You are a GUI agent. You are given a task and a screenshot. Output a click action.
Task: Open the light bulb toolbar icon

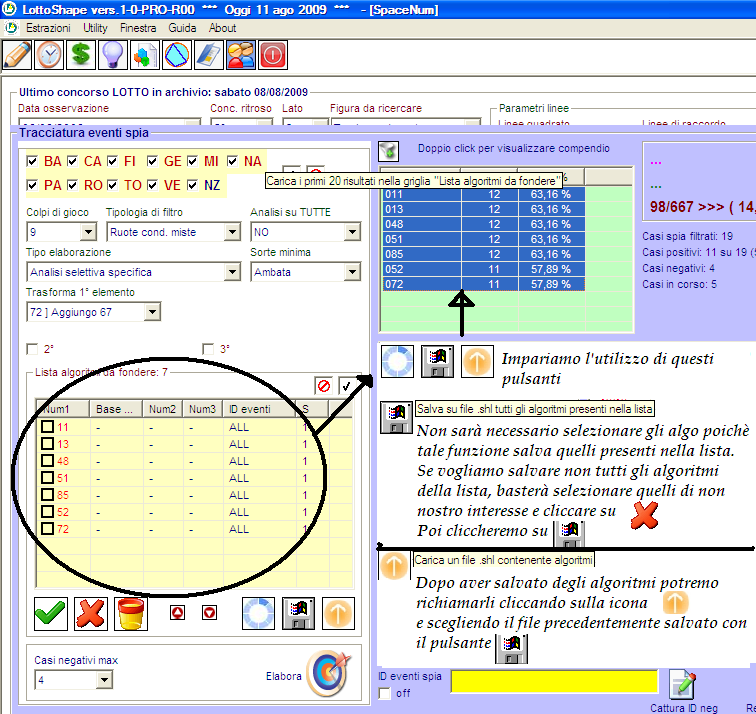pyautogui.click(x=113, y=55)
